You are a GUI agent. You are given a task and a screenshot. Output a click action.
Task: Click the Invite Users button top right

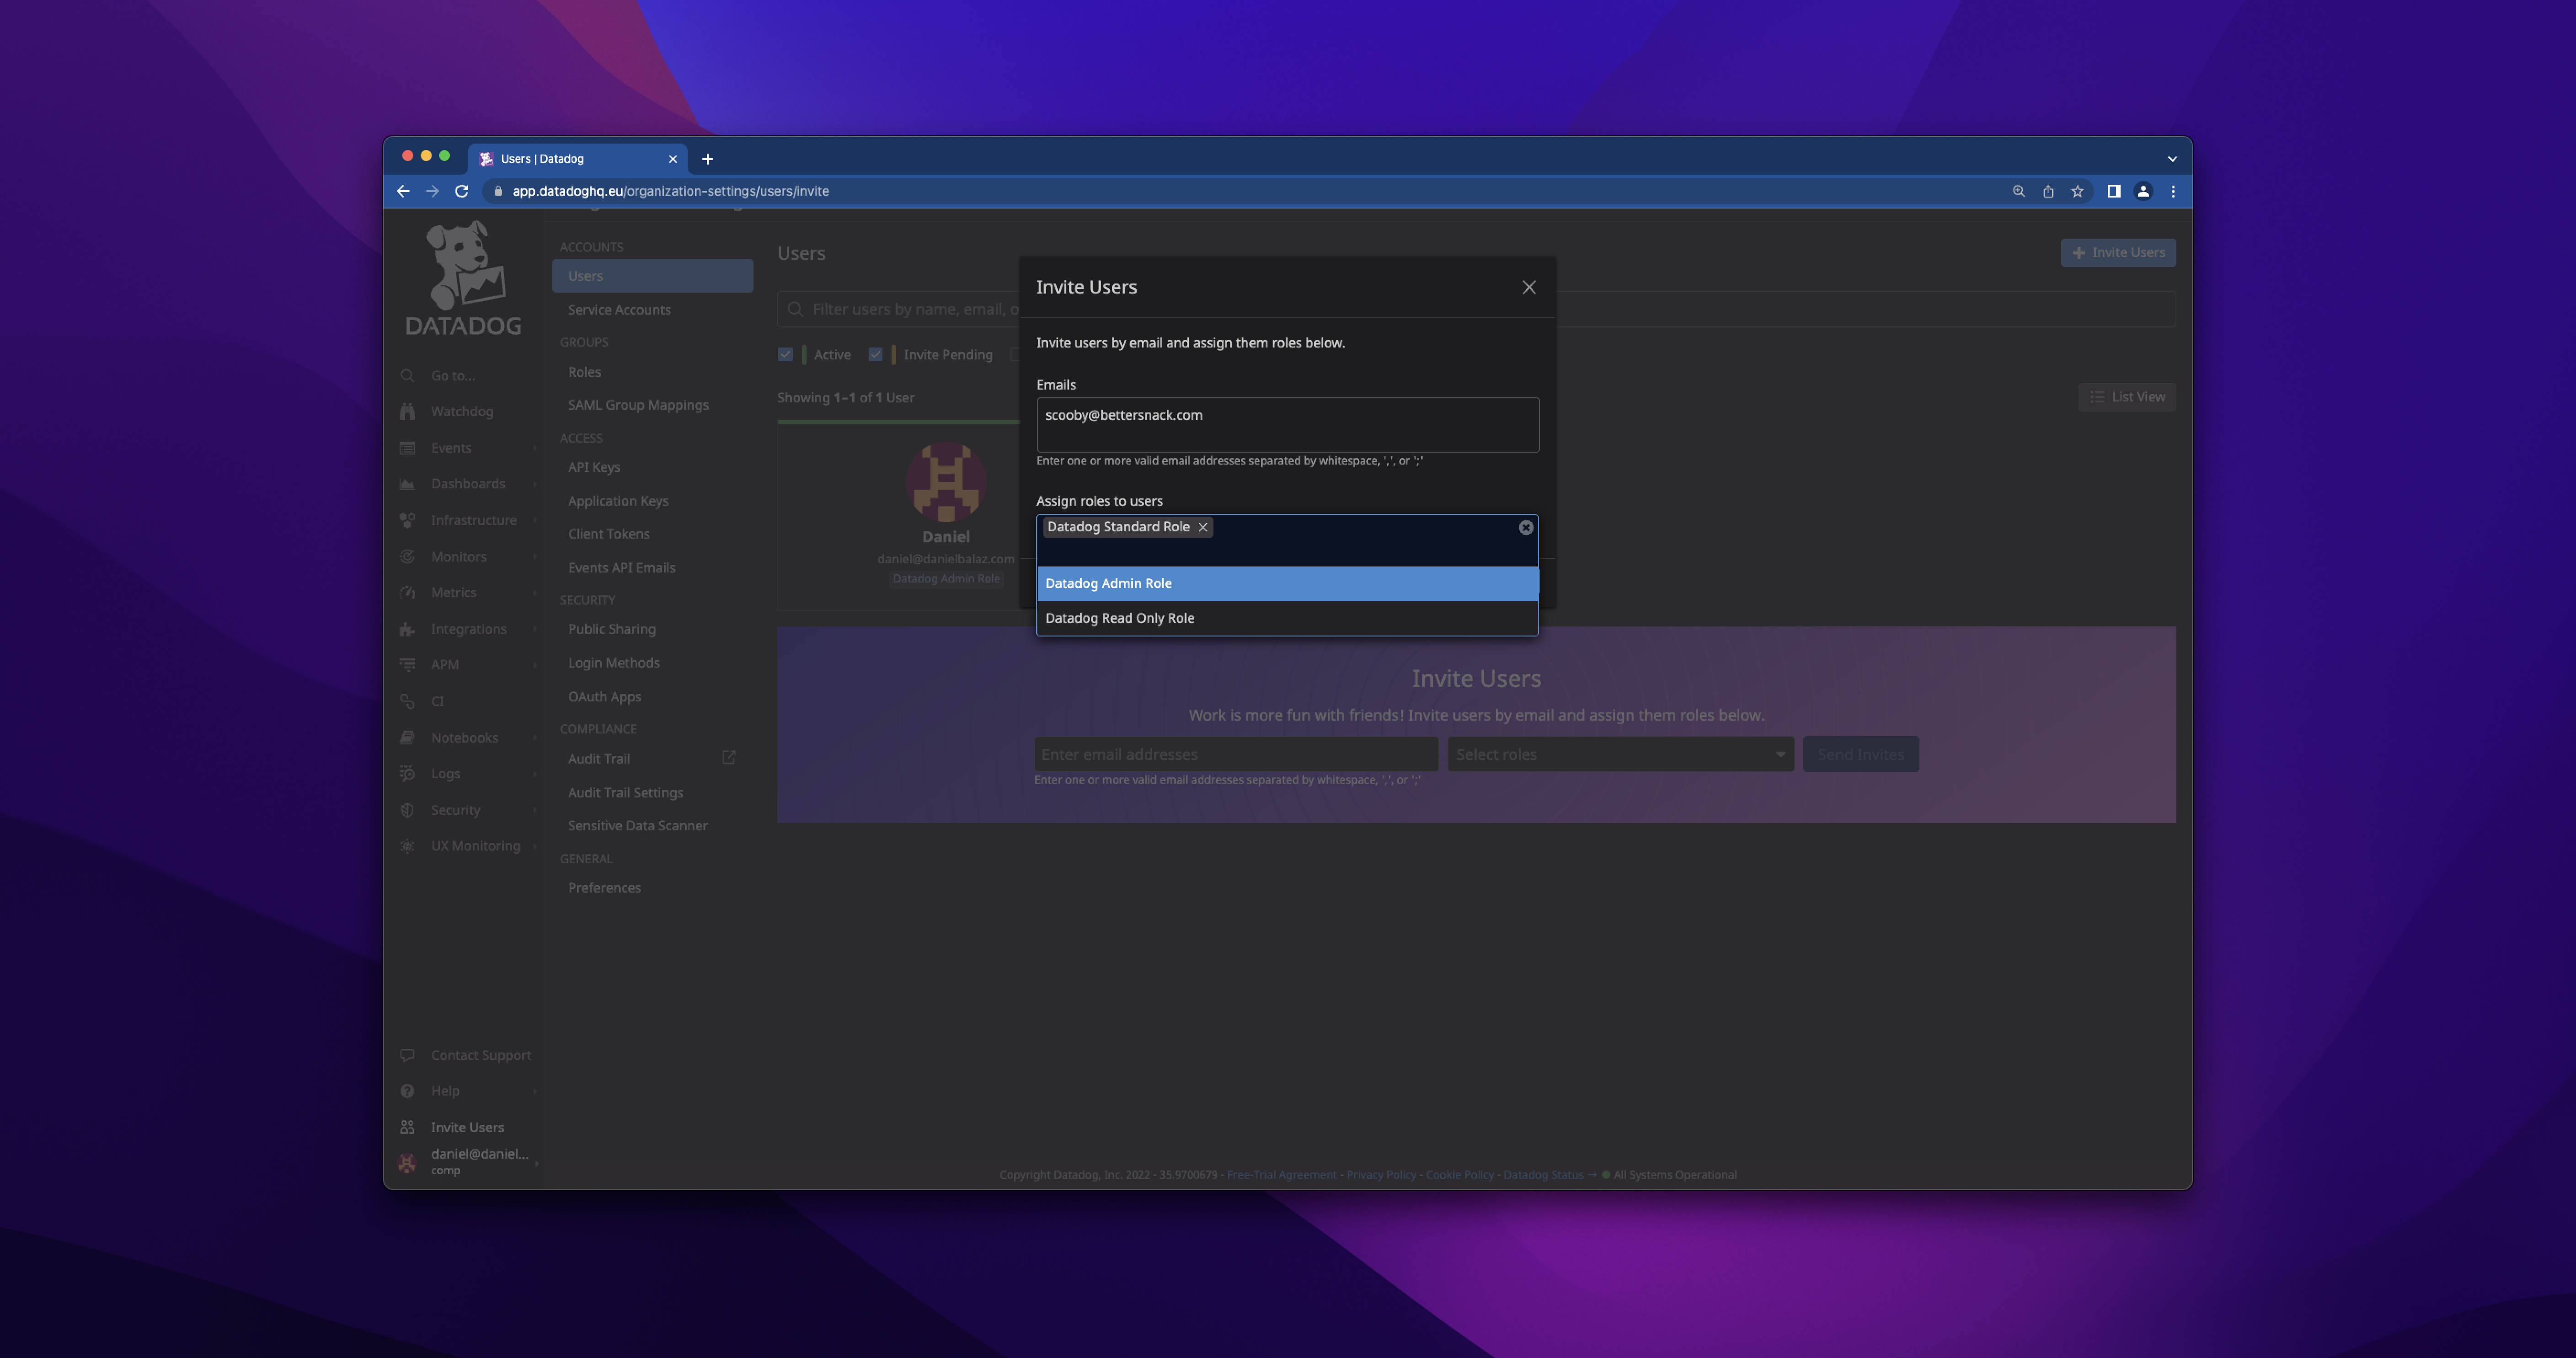2118,252
